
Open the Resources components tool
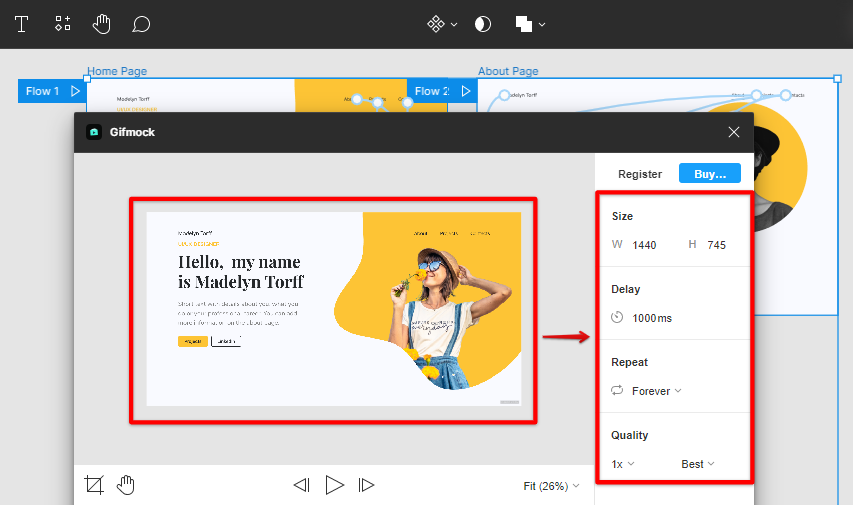(x=62, y=23)
